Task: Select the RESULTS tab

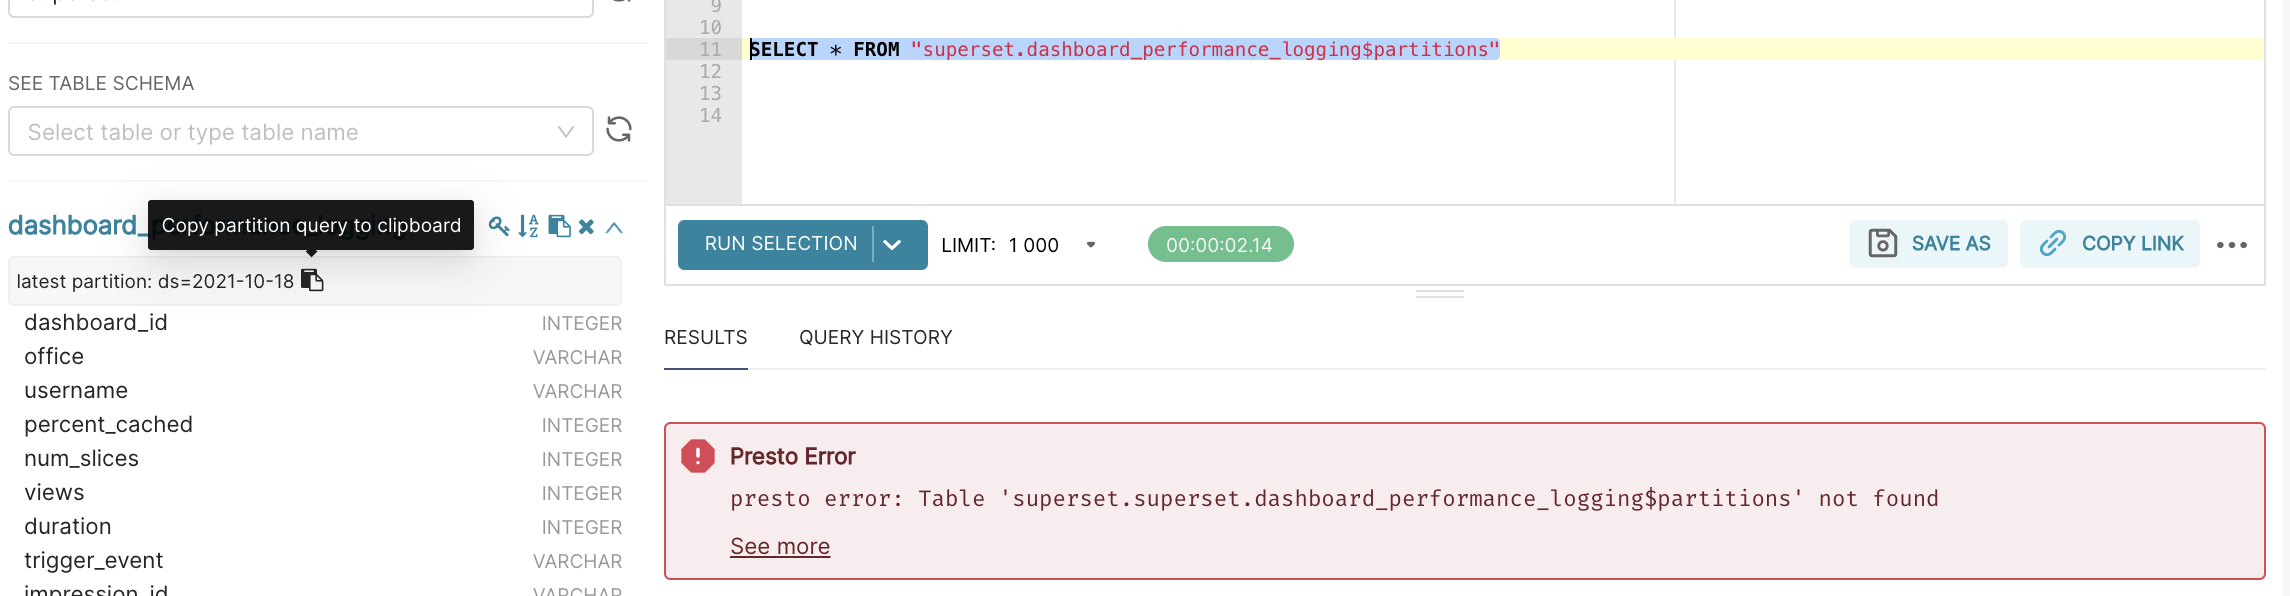Action: [x=705, y=337]
